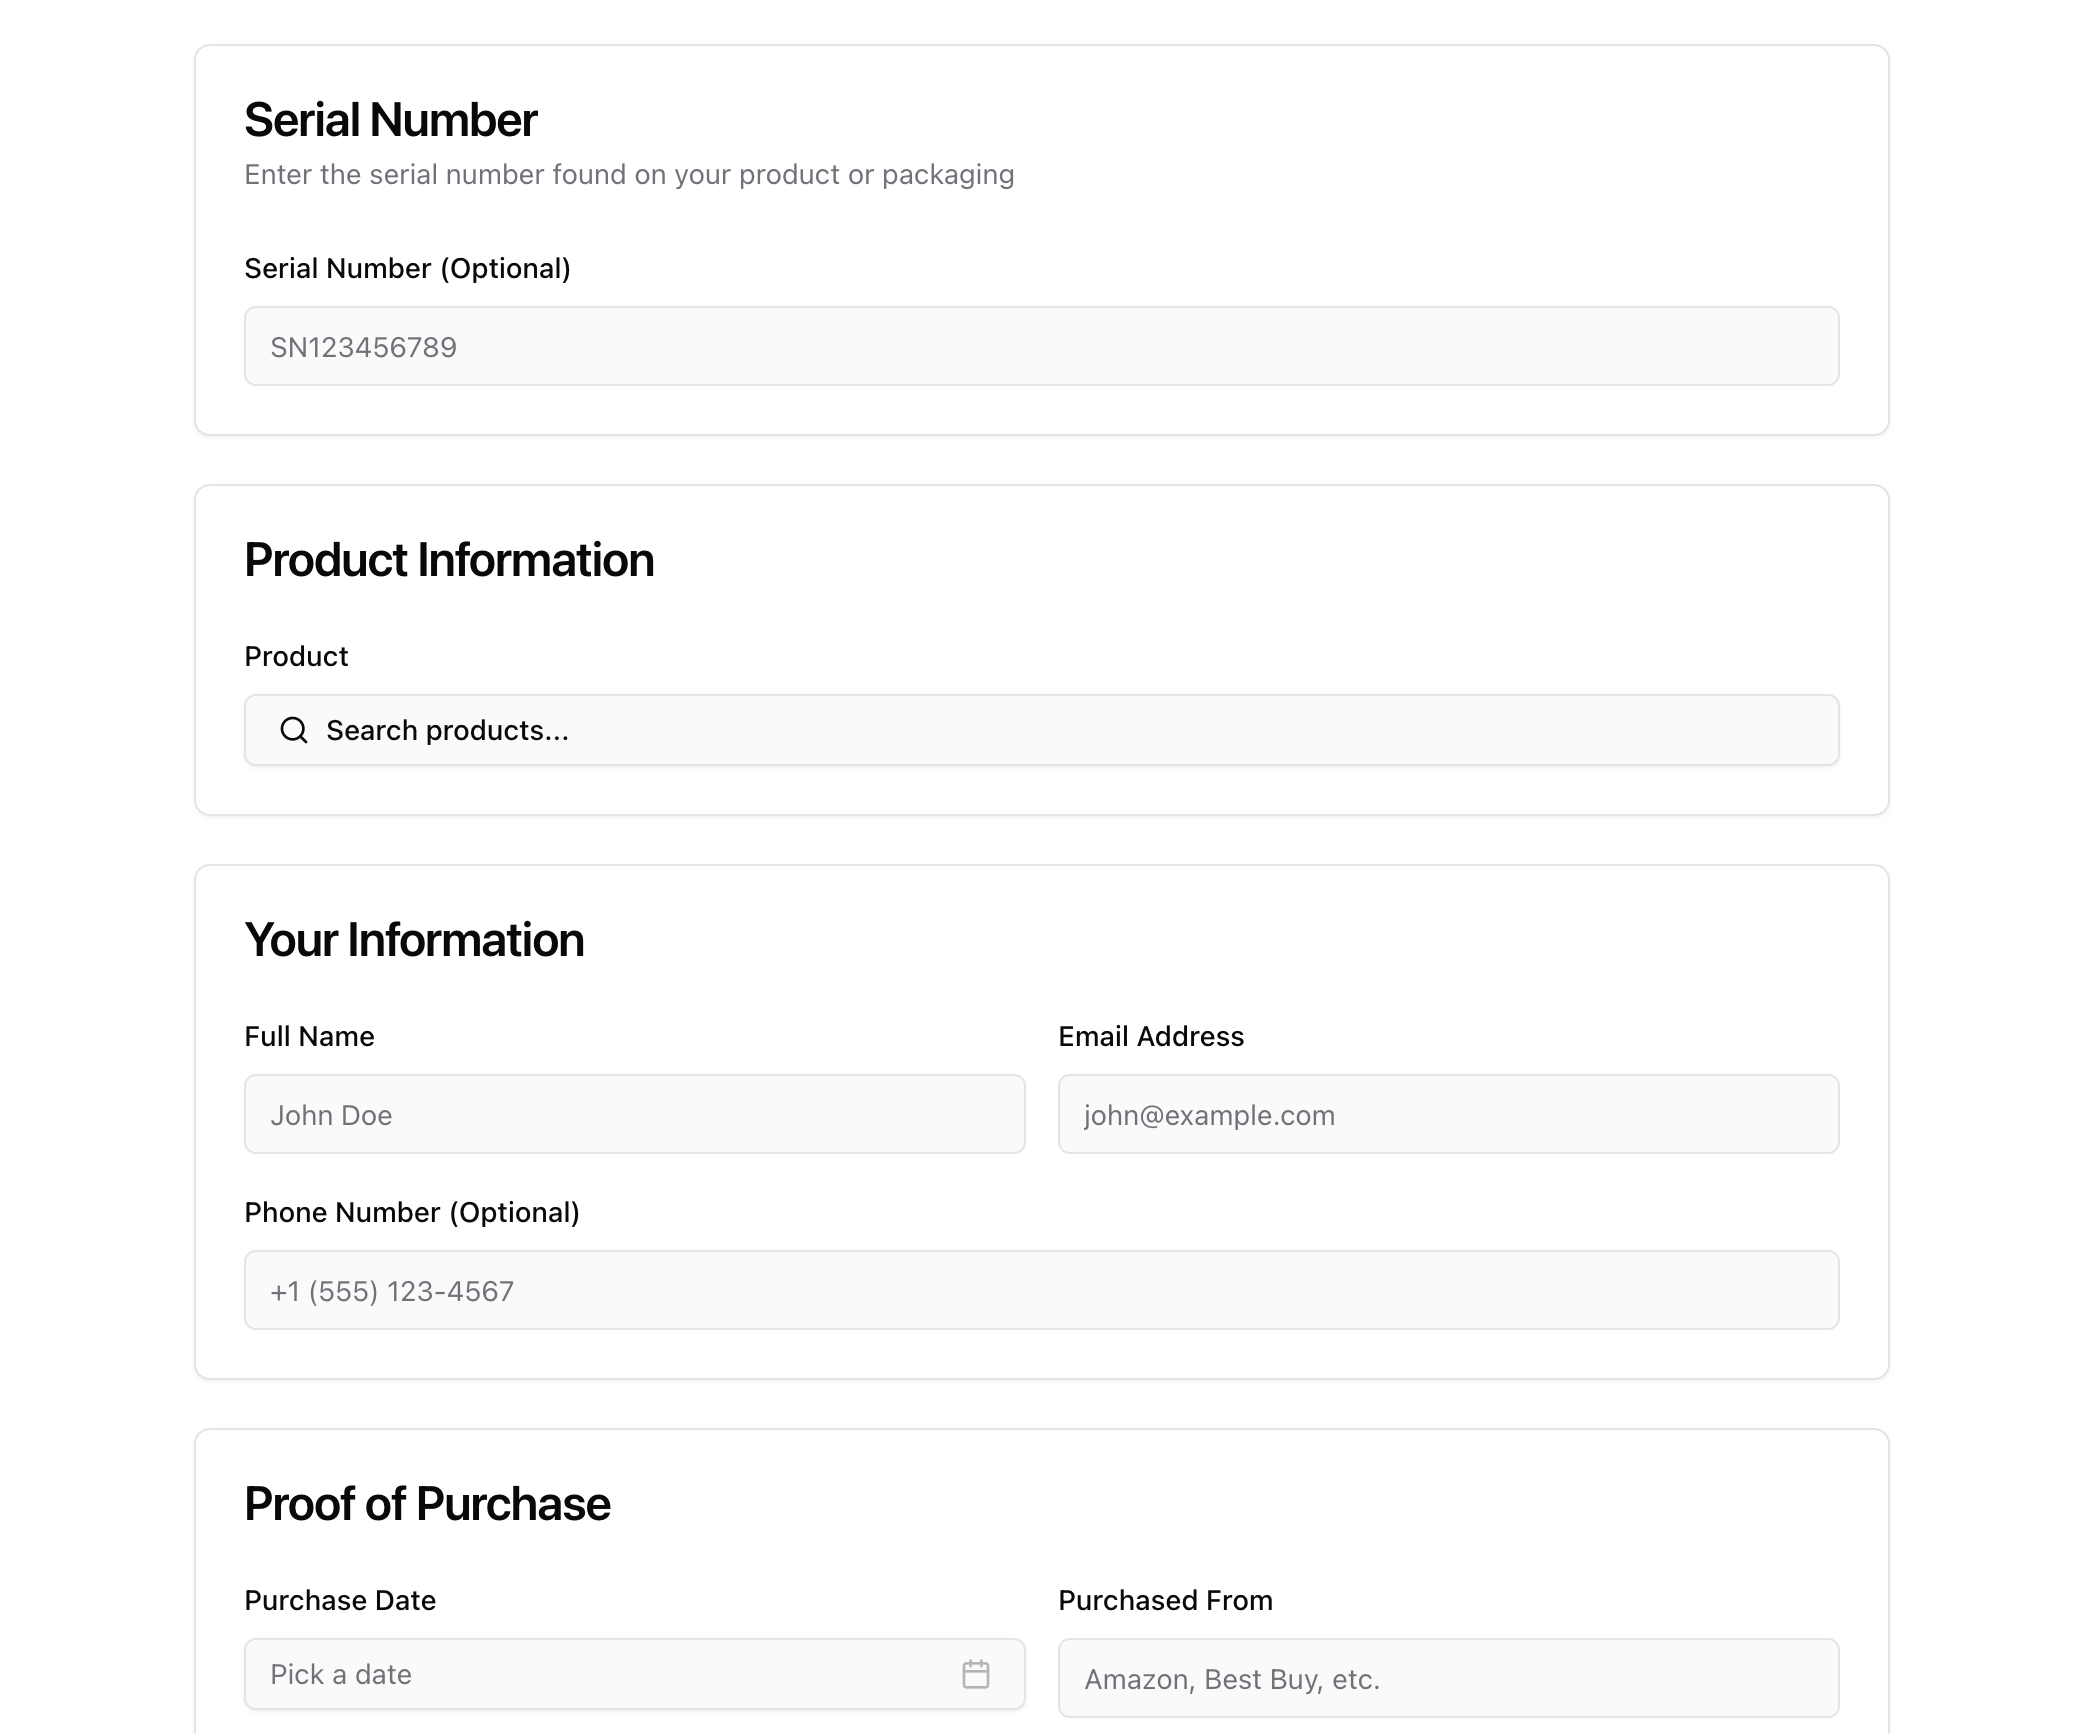Focus the Serial Number input field
This screenshot has height=1734, width=2090.
tap(1040, 346)
